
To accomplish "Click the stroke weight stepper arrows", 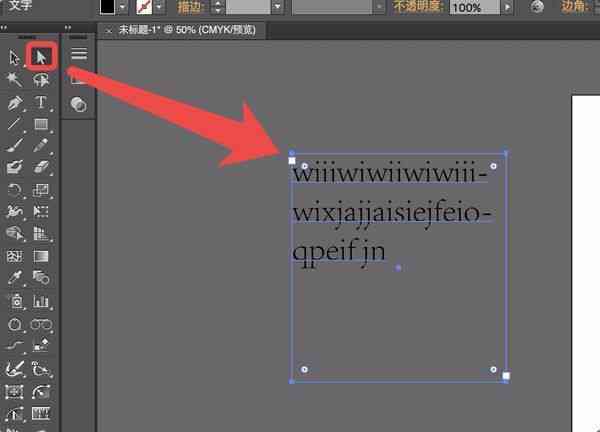I will tap(218, 7).
